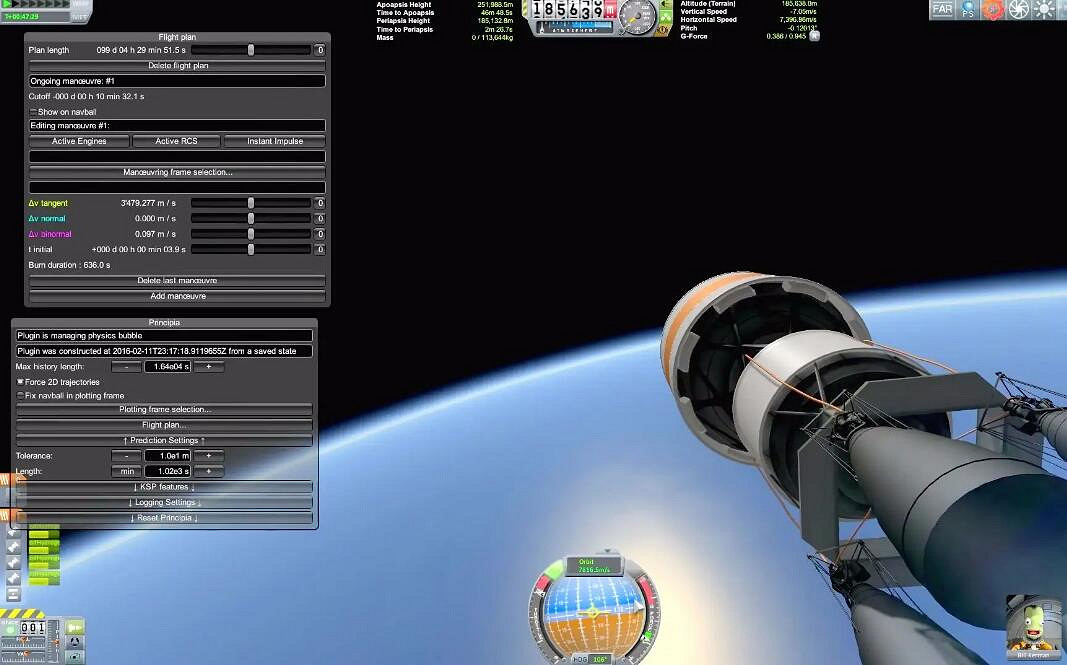Screen dimensions: 1067x665
Task: Click the Add manœuvre button
Action: (x=176, y=296)
